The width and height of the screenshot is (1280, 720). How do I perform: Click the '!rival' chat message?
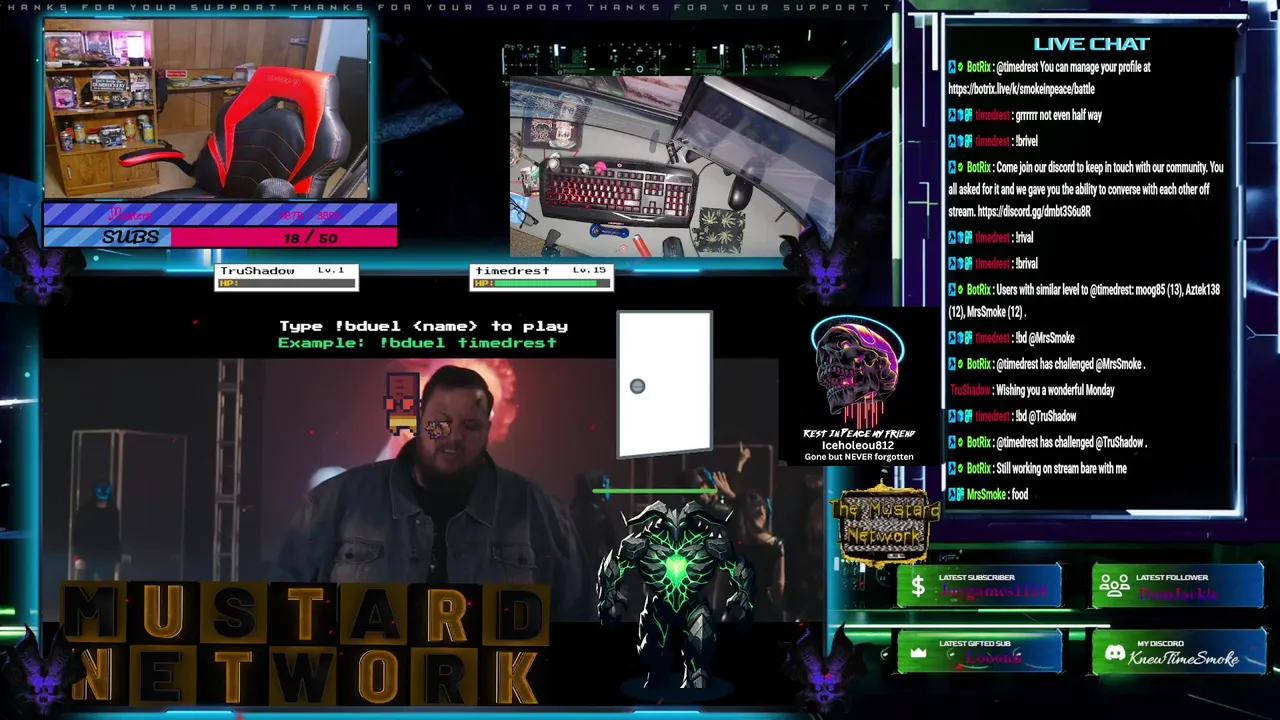tap(1024, 238)
